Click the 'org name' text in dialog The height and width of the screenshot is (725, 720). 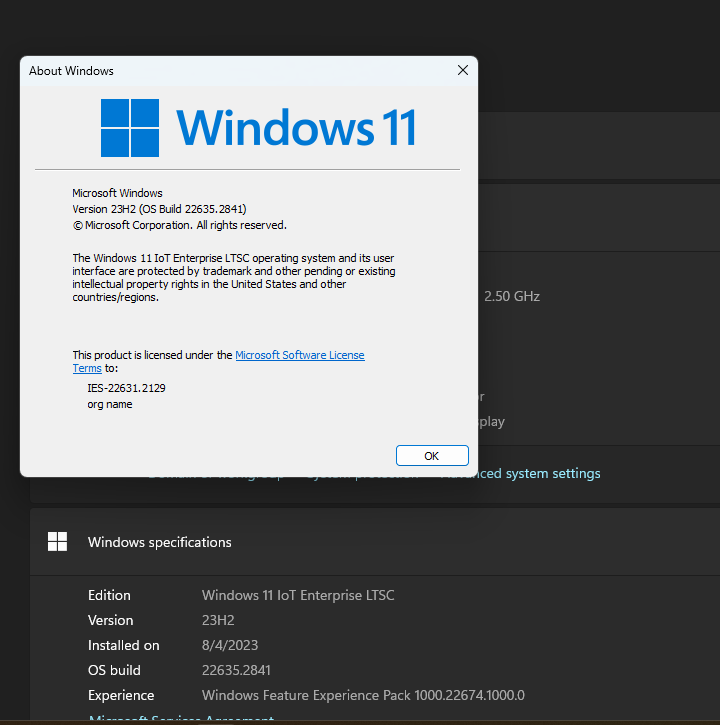tap(110, 404)
